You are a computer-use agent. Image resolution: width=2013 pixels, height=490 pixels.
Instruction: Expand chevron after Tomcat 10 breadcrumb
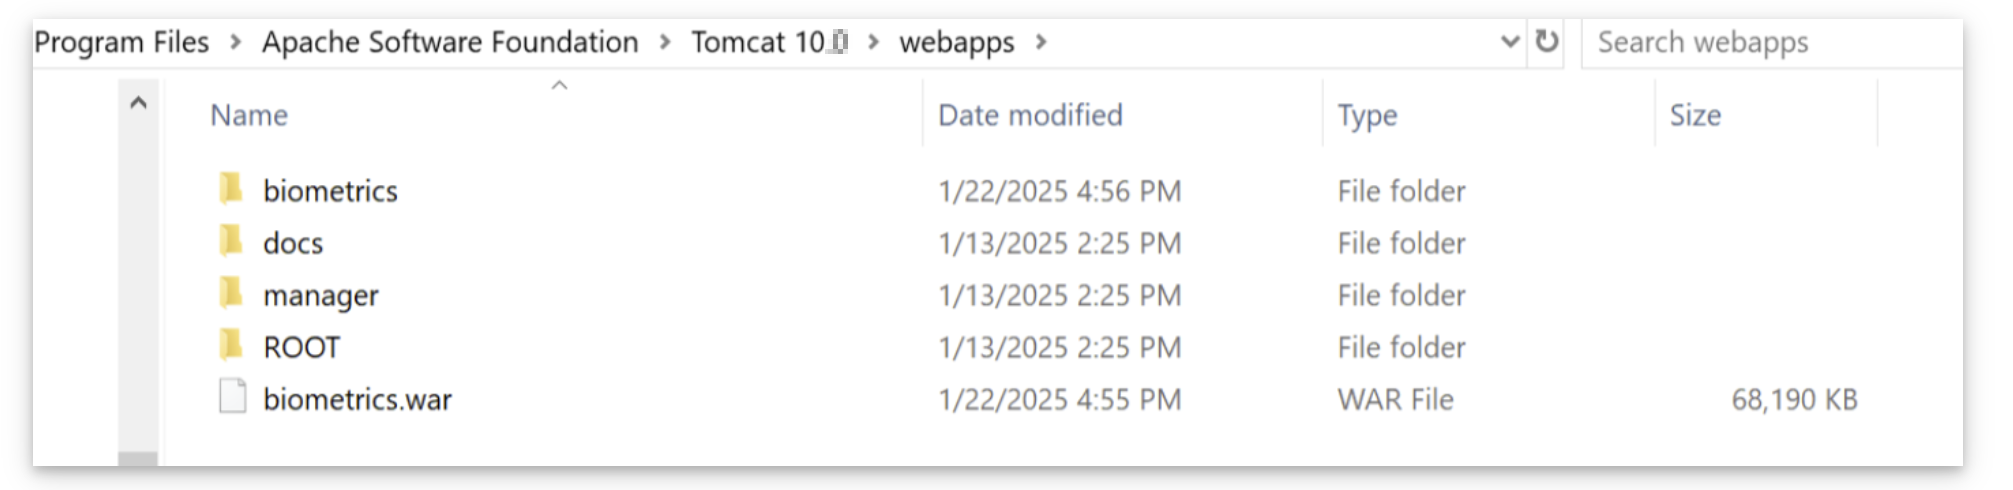(874, 42)
